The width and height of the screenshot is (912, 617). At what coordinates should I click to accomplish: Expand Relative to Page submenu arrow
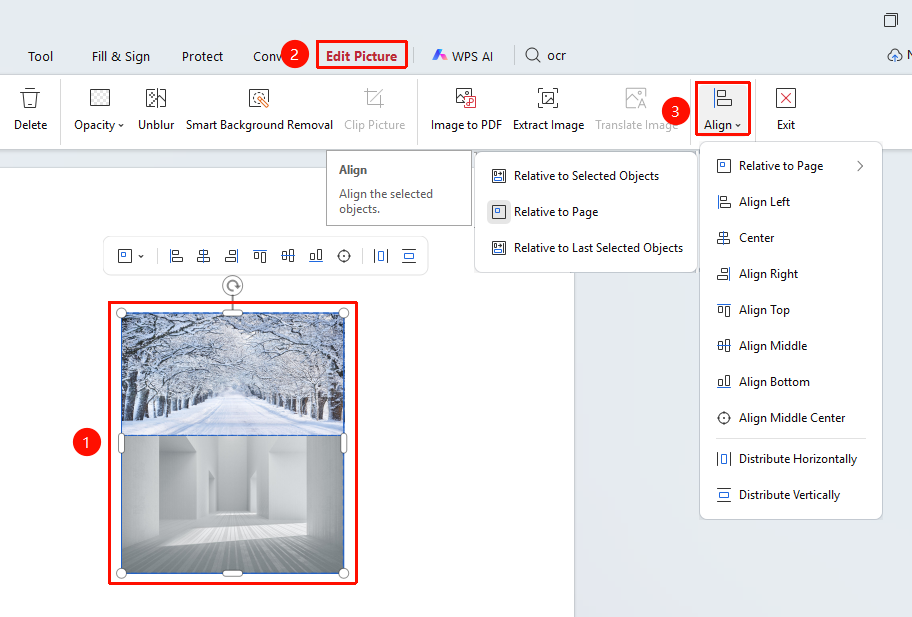point(860,166)
